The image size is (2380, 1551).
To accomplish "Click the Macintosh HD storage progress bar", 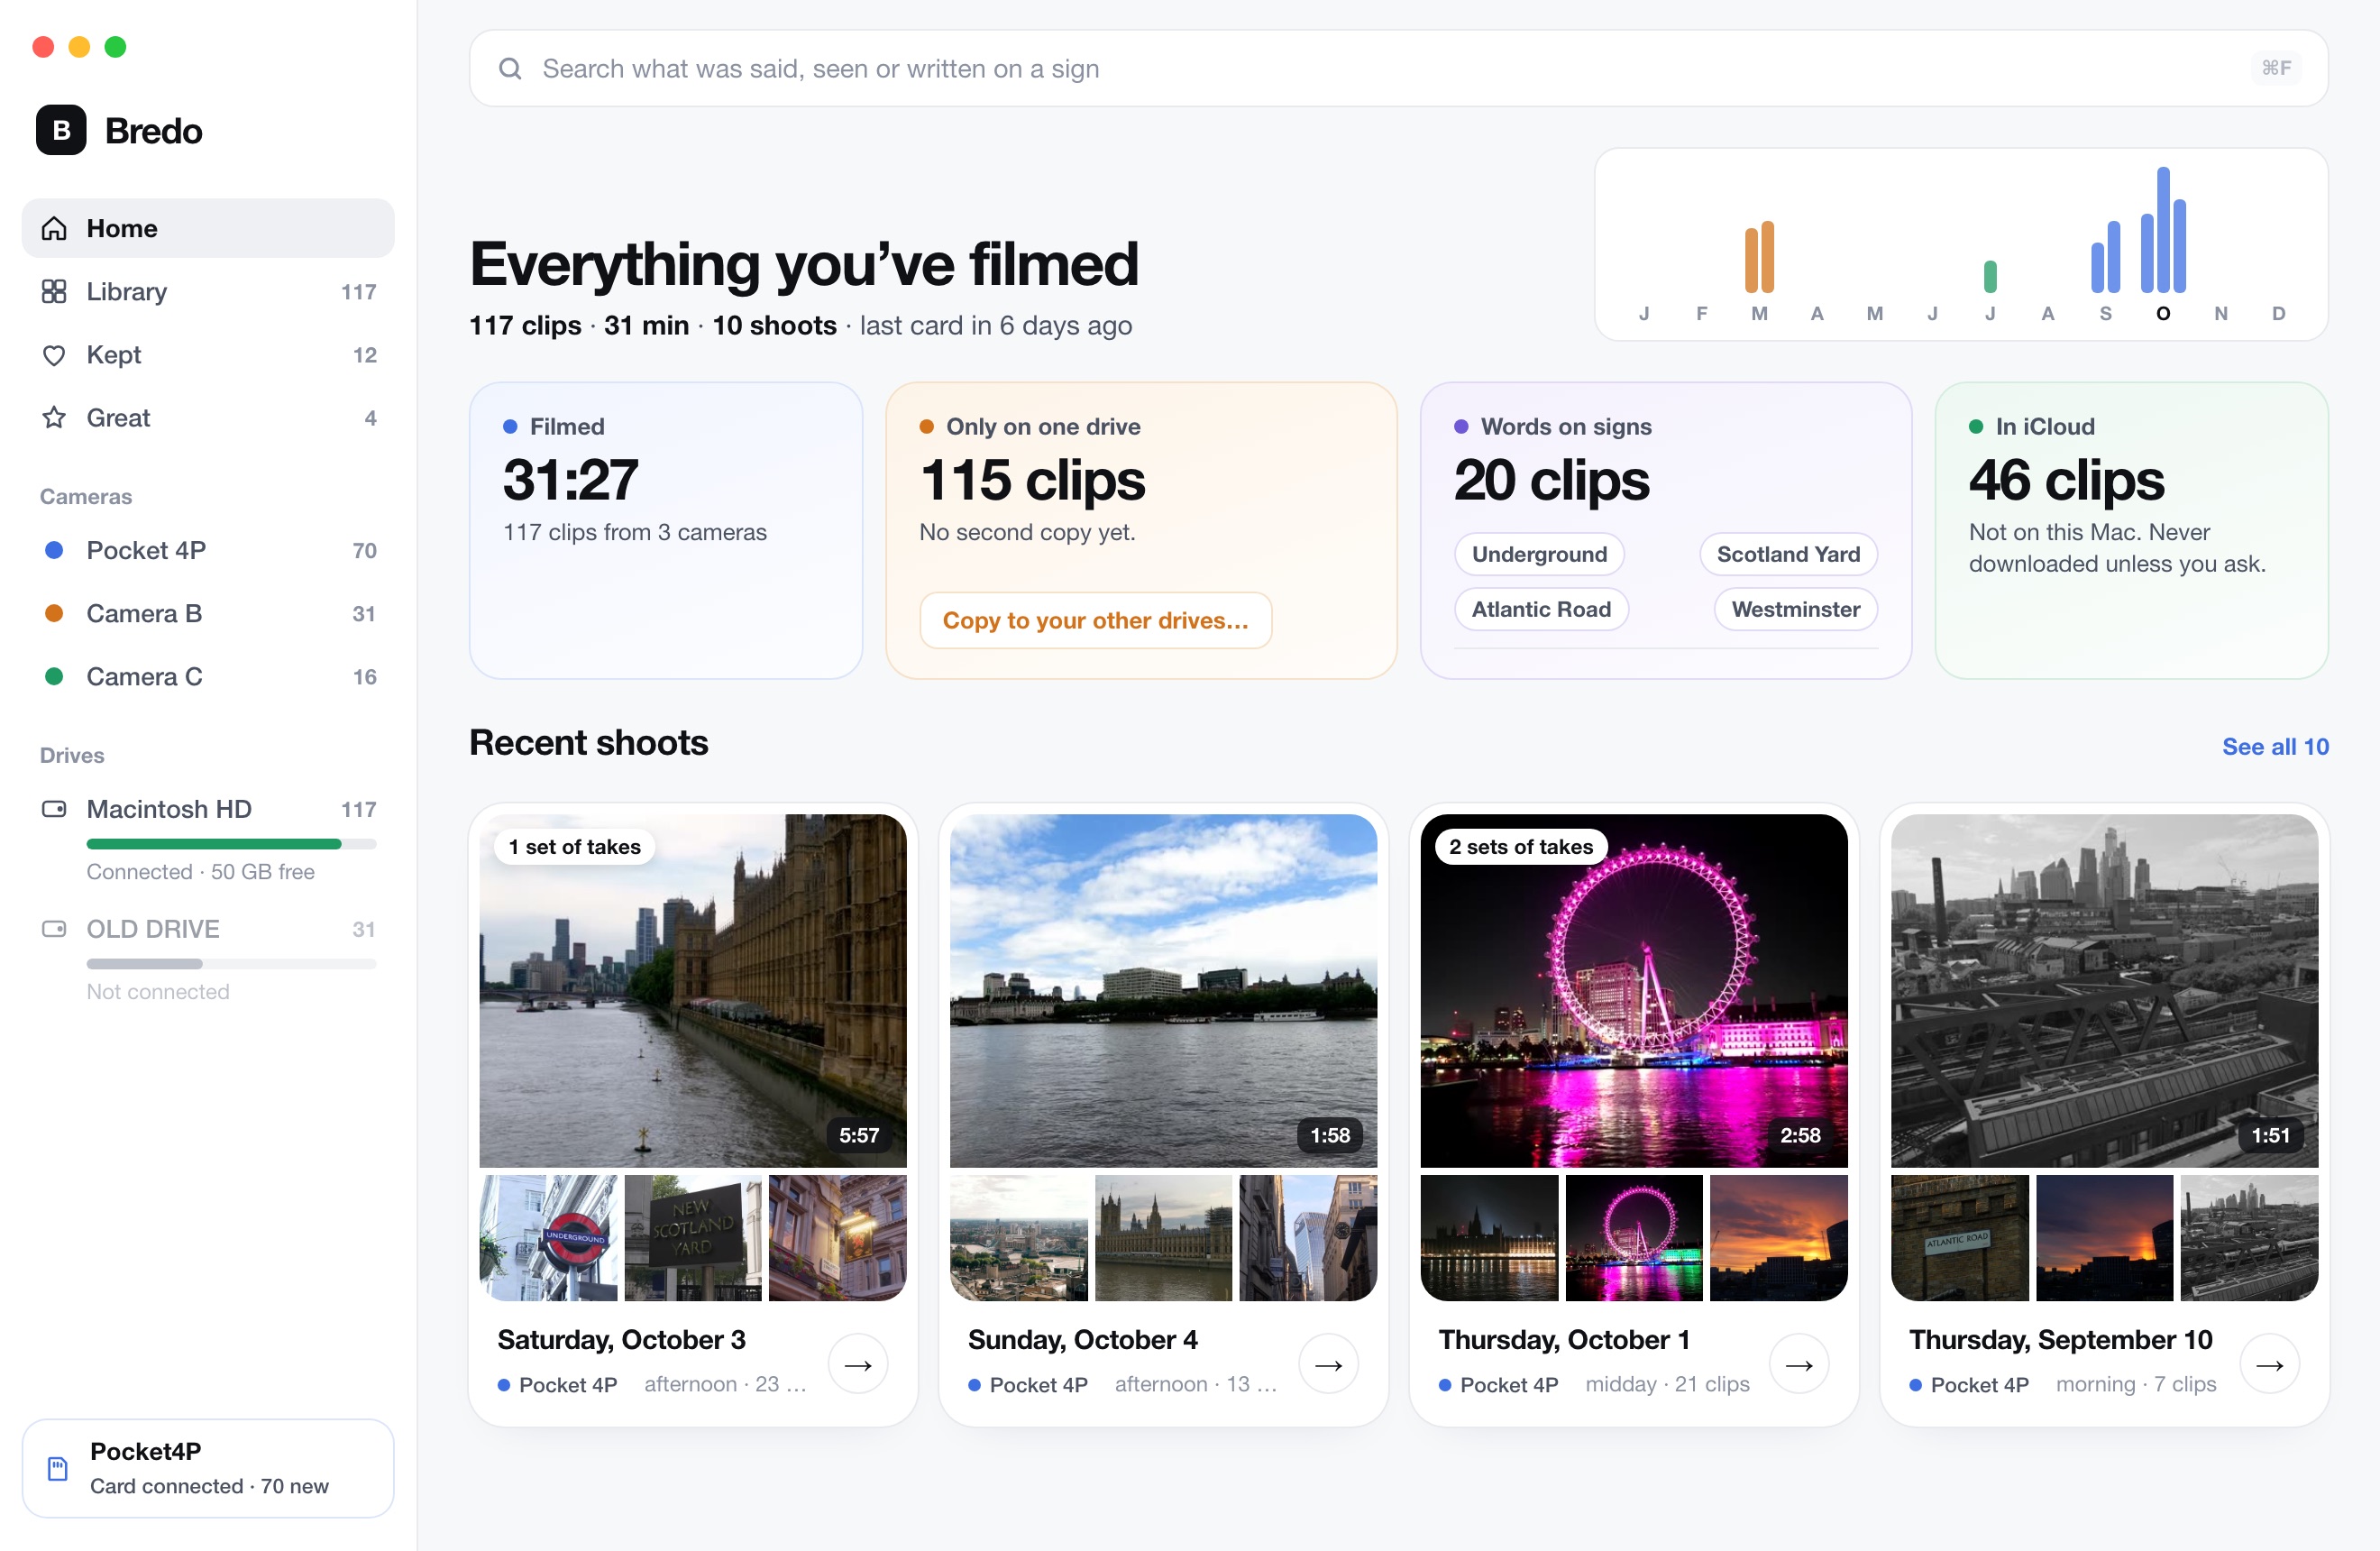I will [x=231, y=844].
